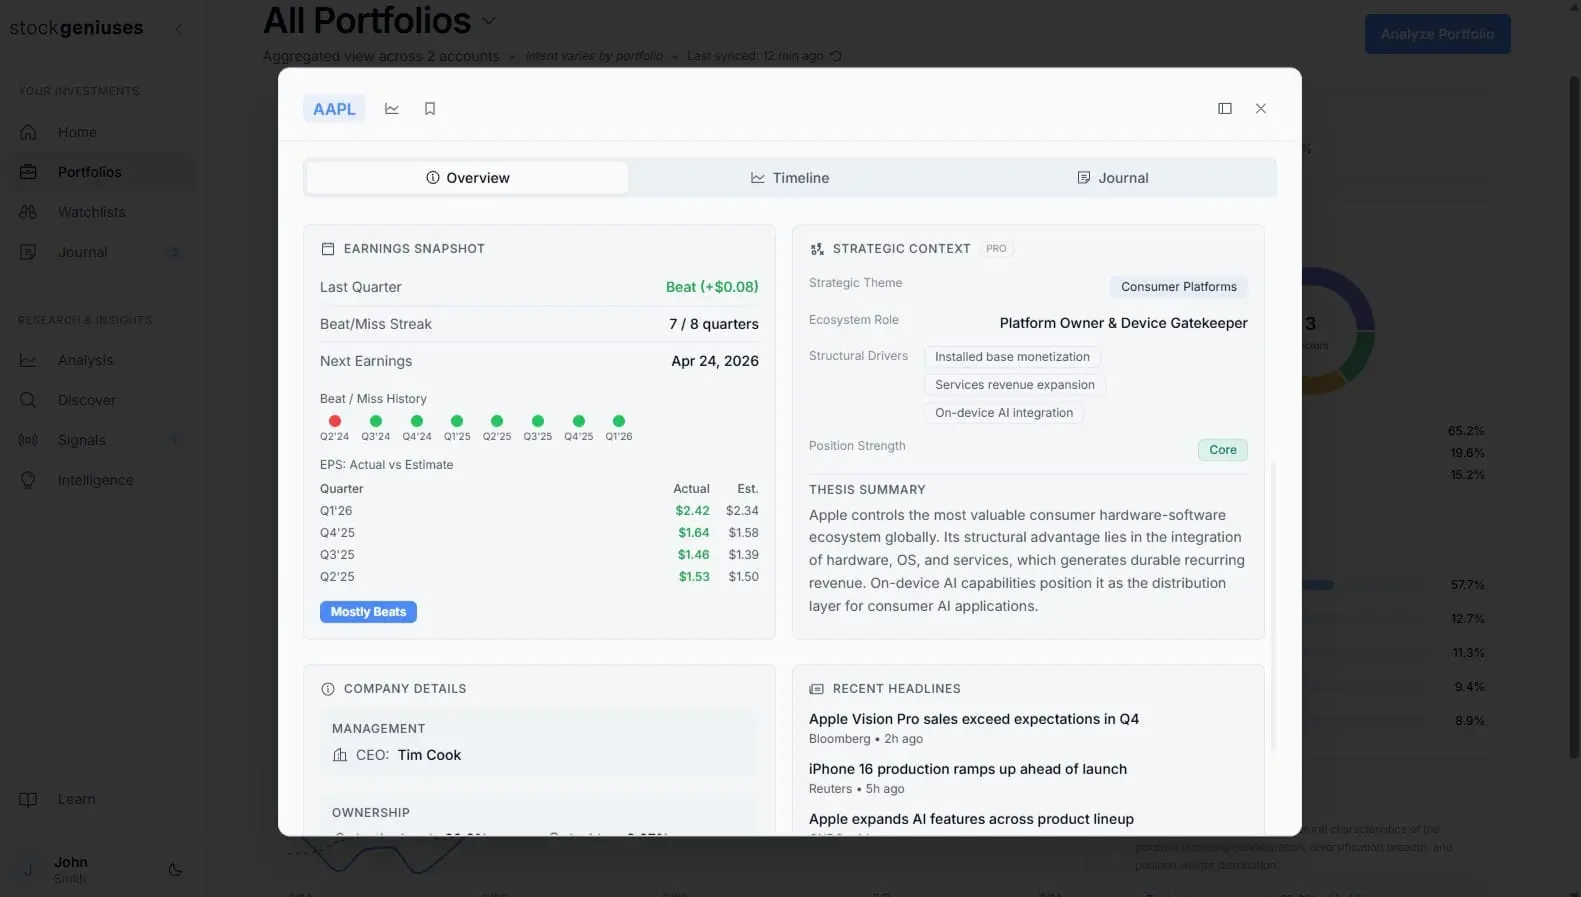This screenshot has width=1581, height=897.
Task: Click the red Q2'24 miss dot
Action: click(335, 421)
